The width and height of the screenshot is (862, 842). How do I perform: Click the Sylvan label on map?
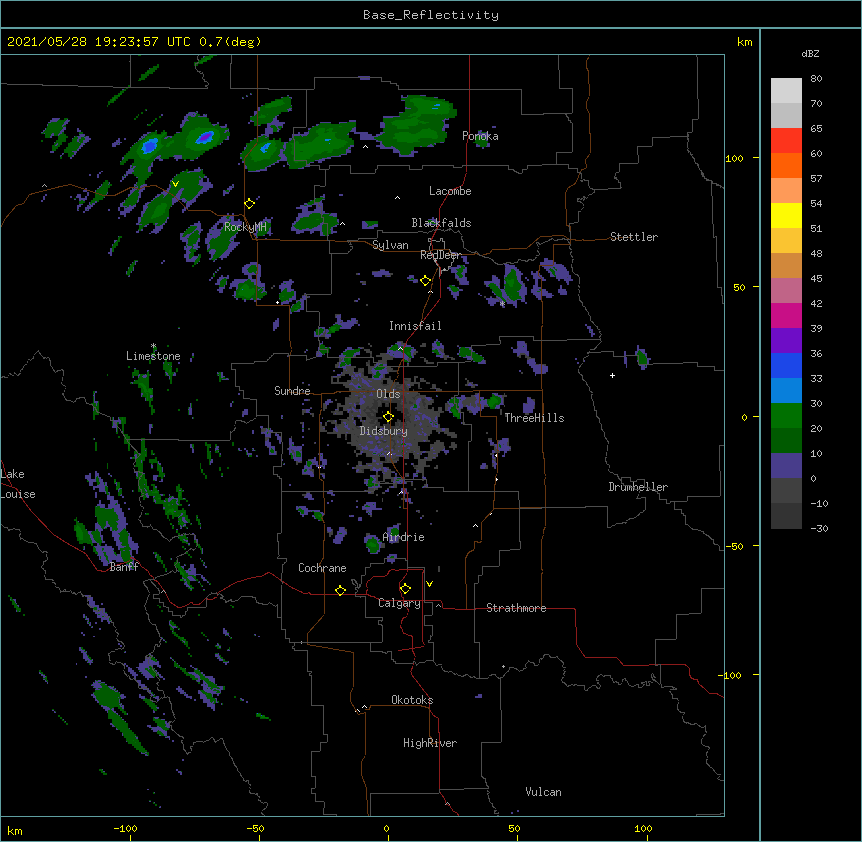click(x=390, y=245)
